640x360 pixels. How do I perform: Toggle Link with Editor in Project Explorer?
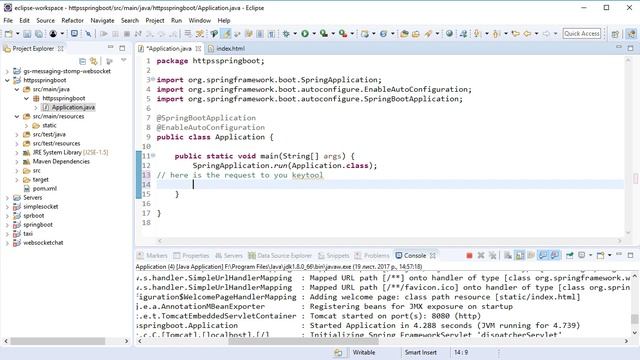(x=94, y=61)
